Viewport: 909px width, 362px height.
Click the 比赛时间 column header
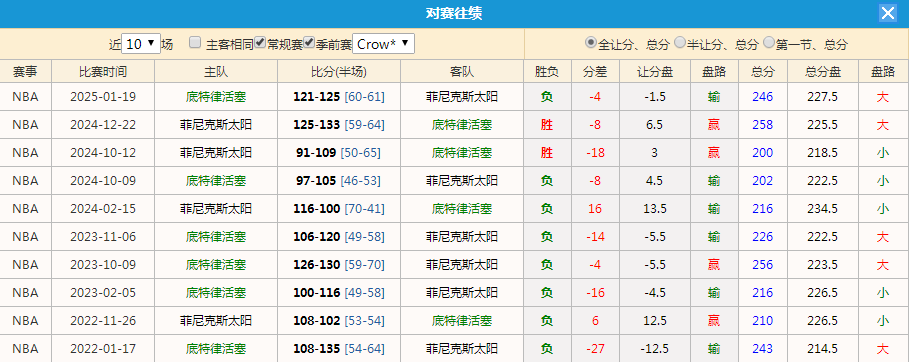pyautogui.click(x=103, y=71)
